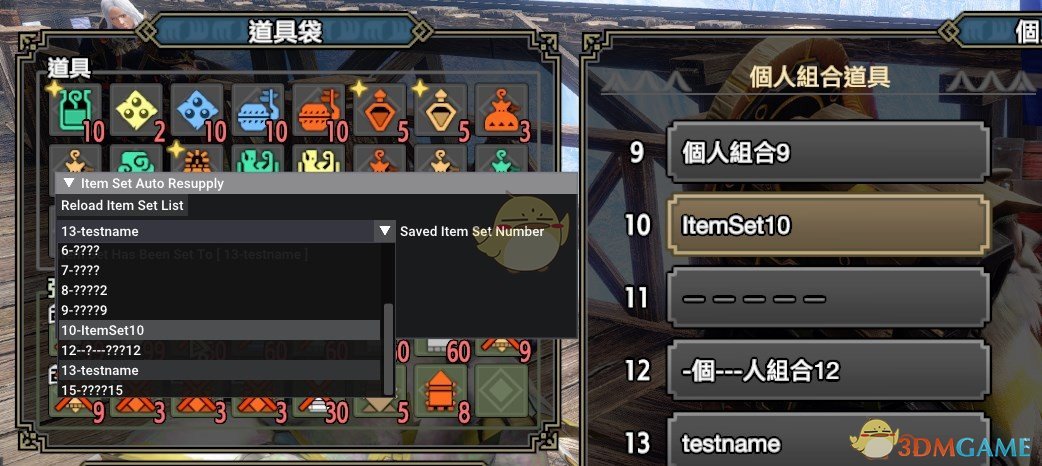Viewport: 1042px width, 466px height.
Task: Click the dropdown list vertical scrollbar
Action: pos(388,349)
